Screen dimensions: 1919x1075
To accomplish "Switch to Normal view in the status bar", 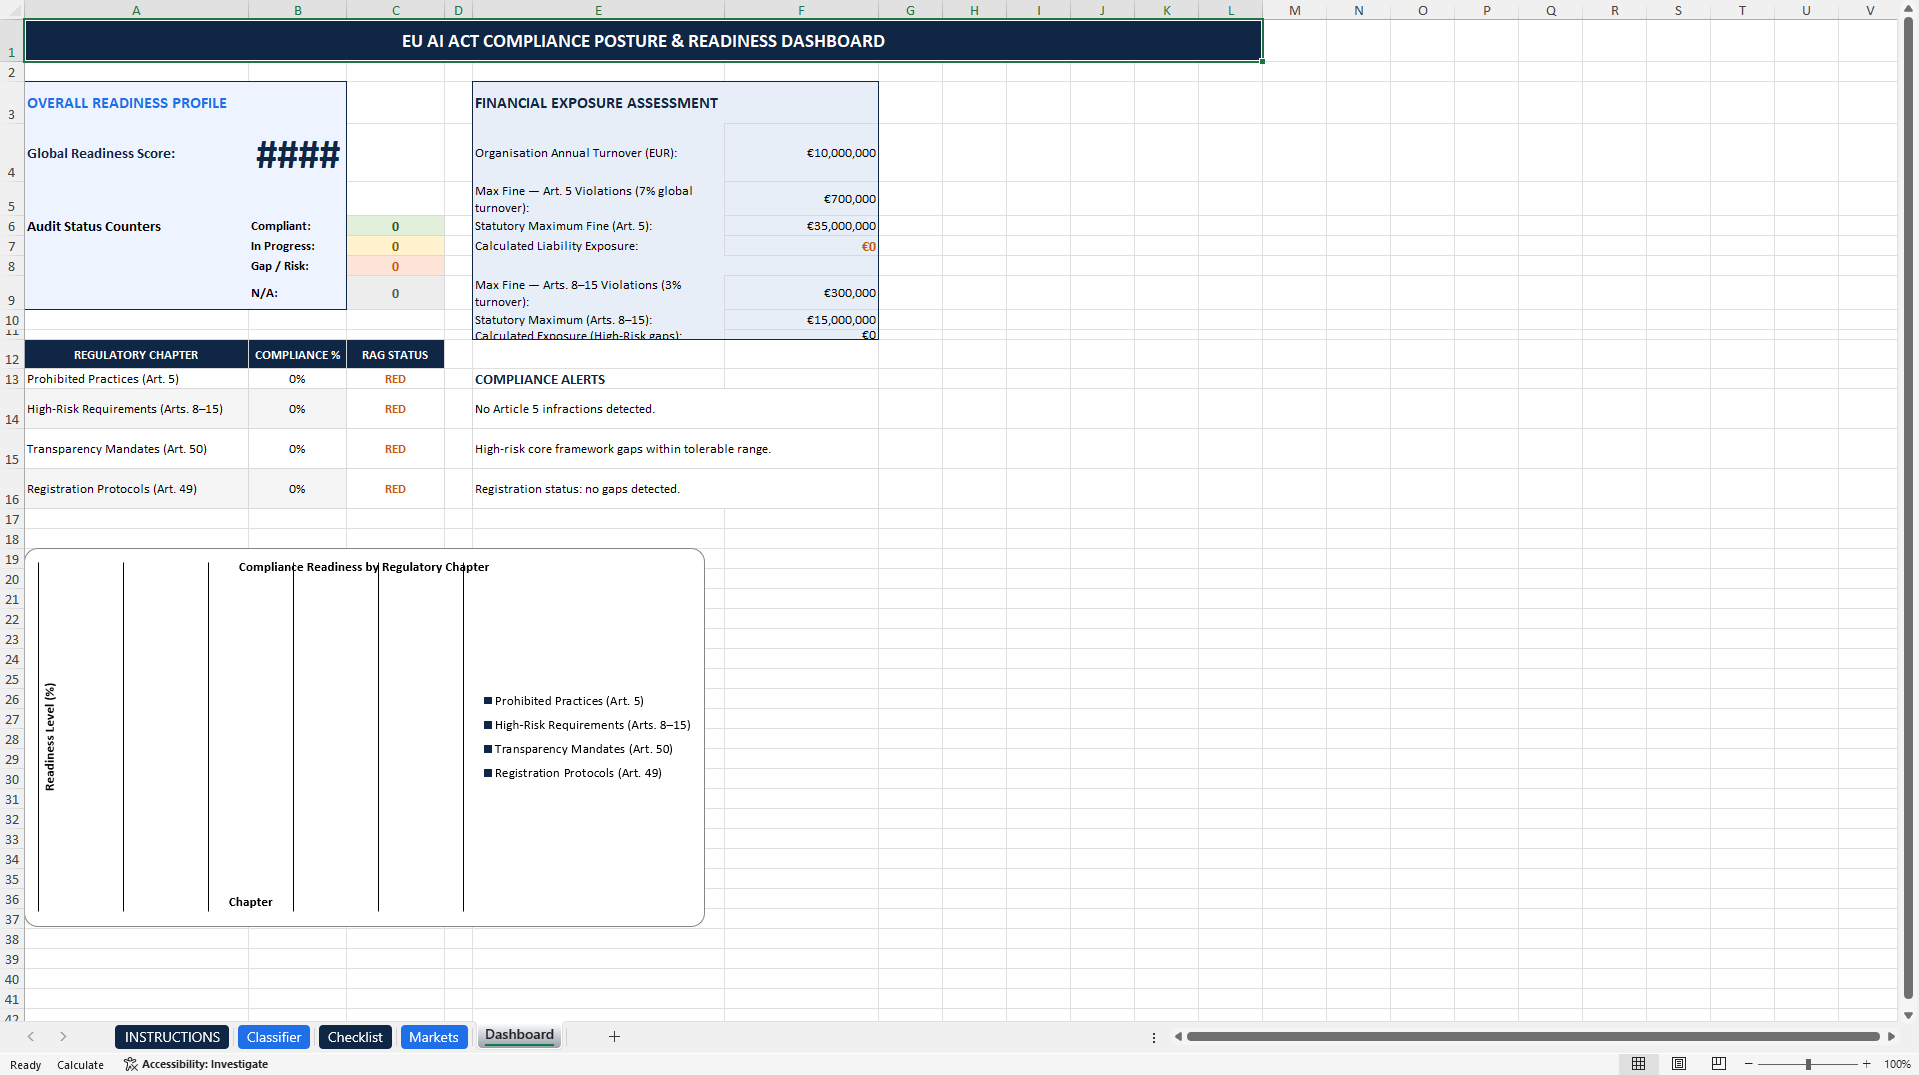I will [x=1638, y=1064].
